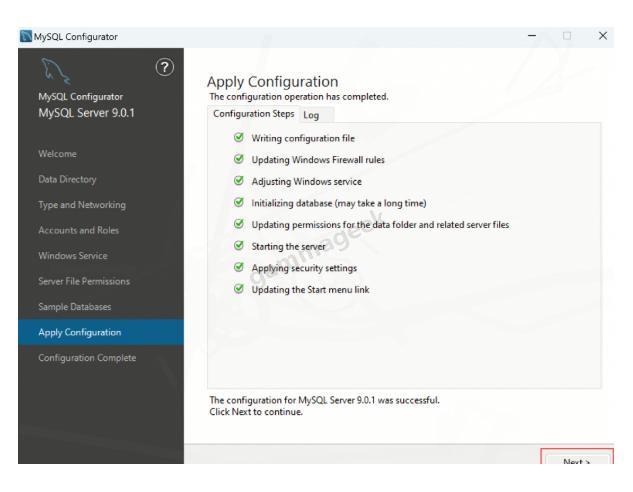Click 'Updating Windows Firewall rules' step text
Viewport: 633px width, 492px height.
[318, 160]
